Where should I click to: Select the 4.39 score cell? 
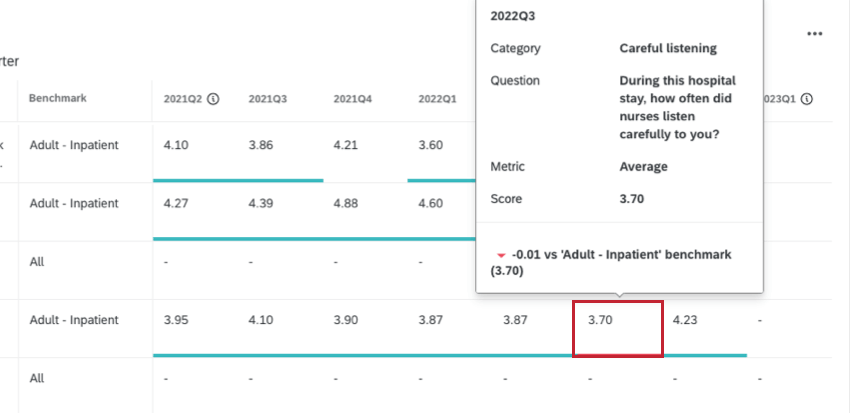click(261, 203)
